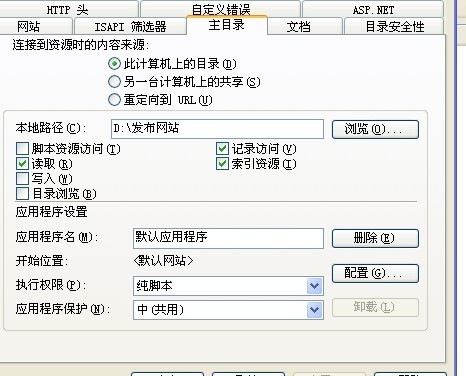Screen dimensions: 466x376
Task: Select 另一台计算机上的共享 radio option
Action: point(114,82)
